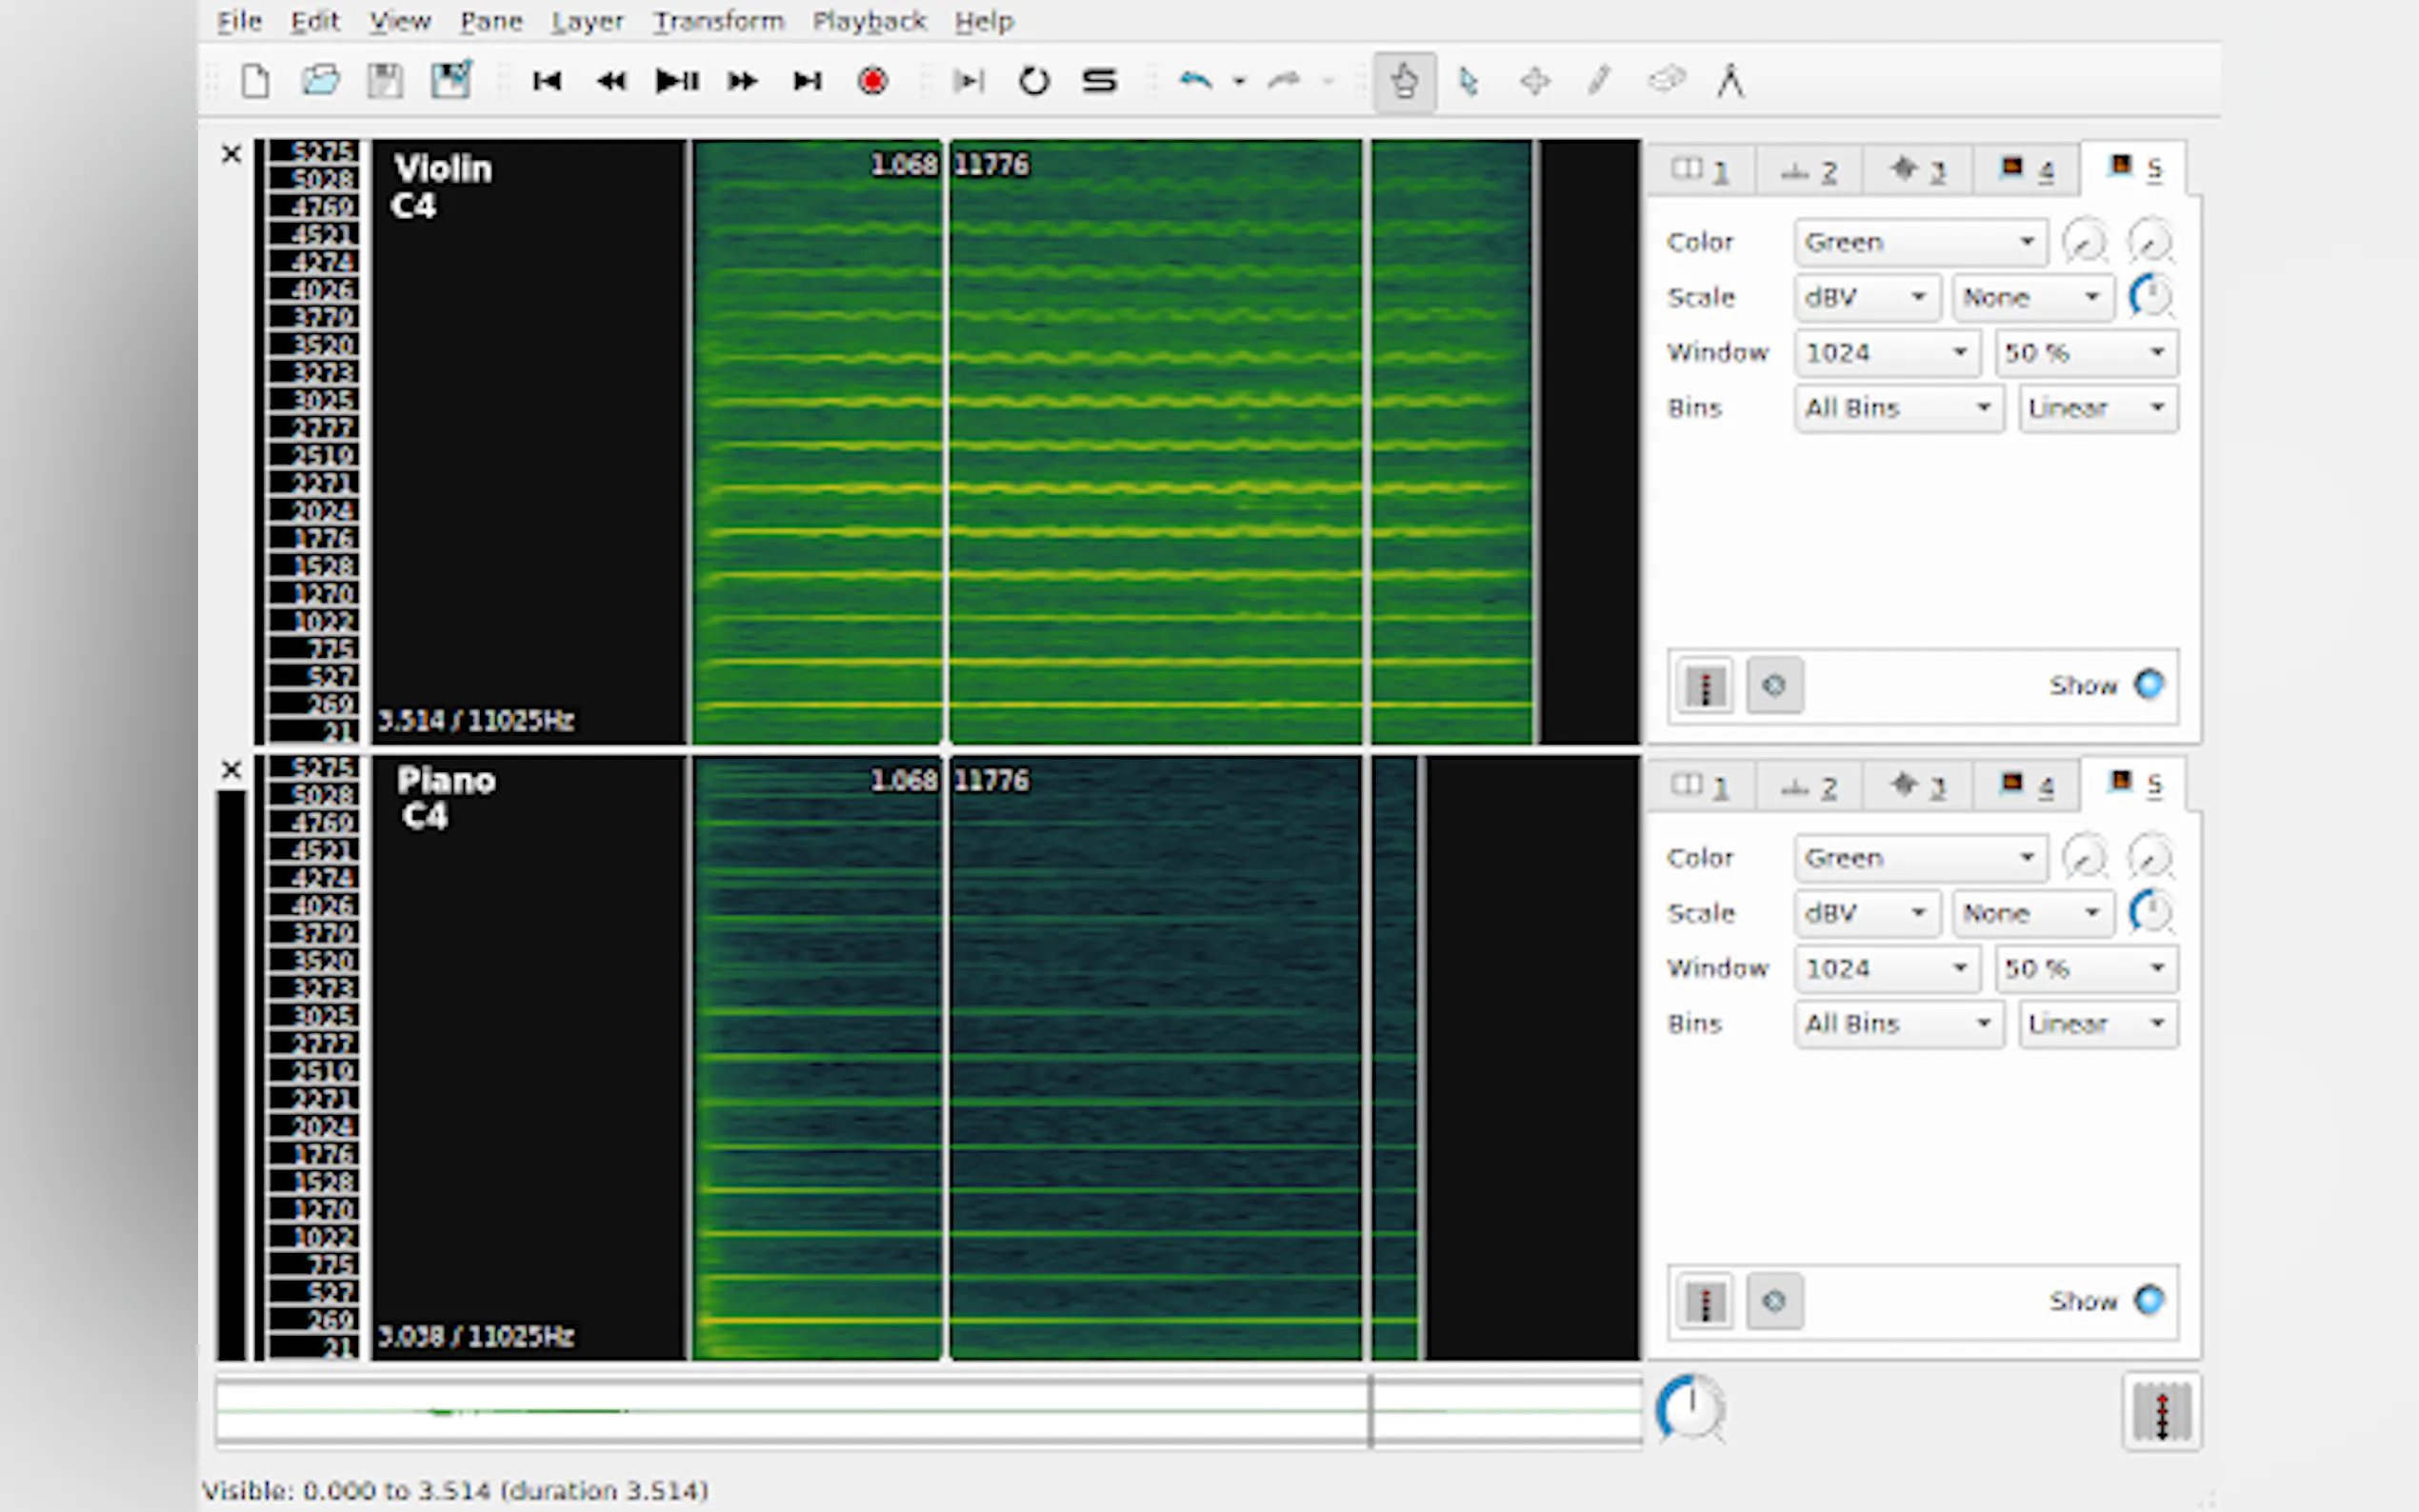Image resolution: width=2419 pixels, height=1512 pixels.
Task: Select the Measure compass tool
Action: point(1731,81)
